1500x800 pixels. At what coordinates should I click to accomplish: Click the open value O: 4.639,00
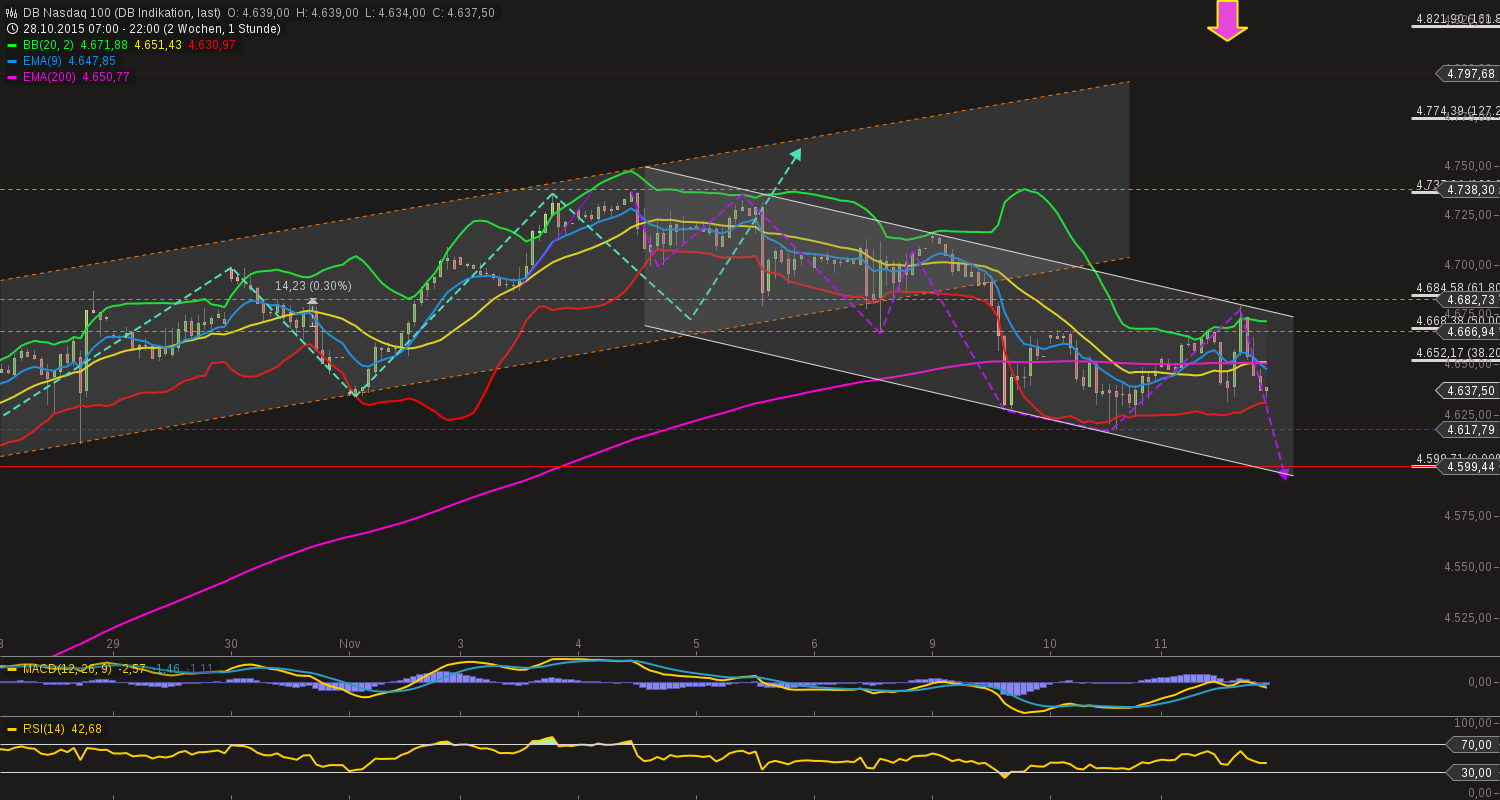tap(259, 13)
